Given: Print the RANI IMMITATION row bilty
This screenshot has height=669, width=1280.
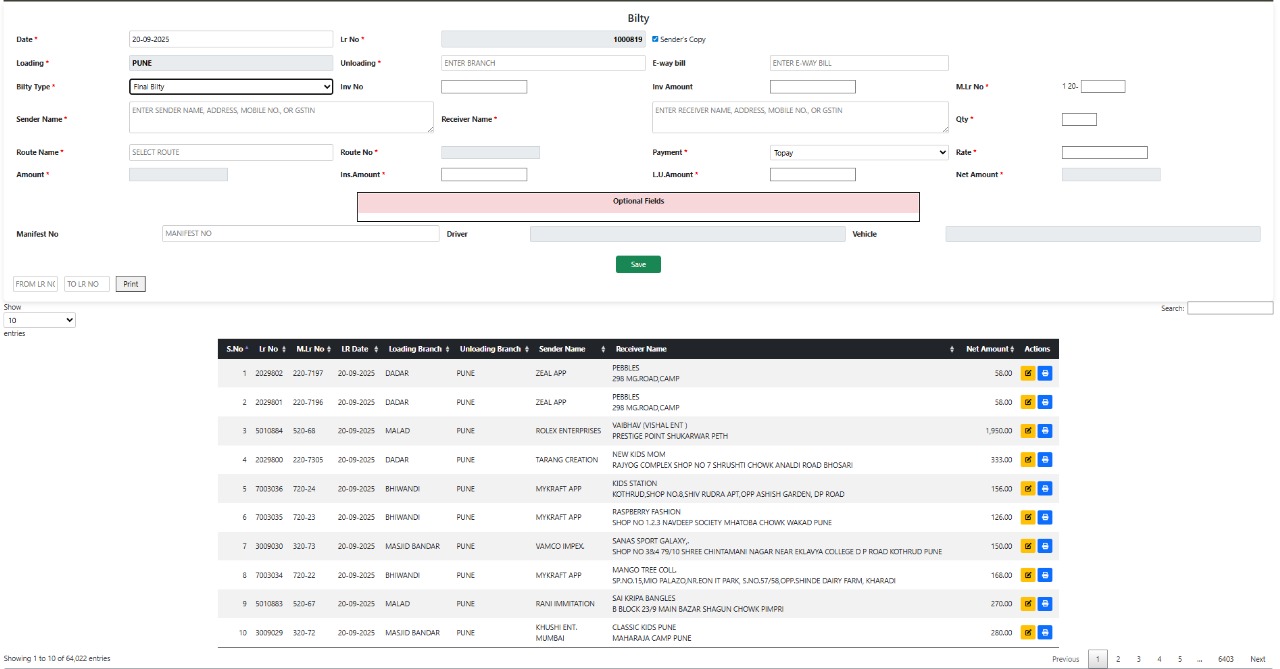Looking at the screenshot, I should [x=1045, y=604].
